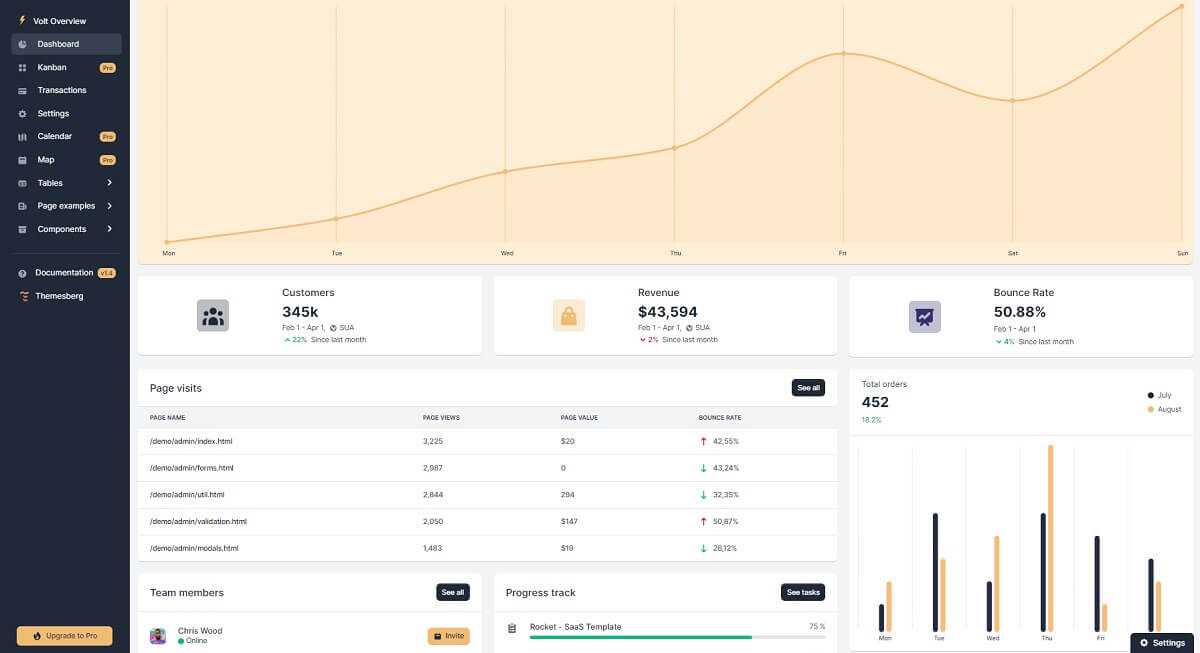Open the Settings sidebar menu item
This screenshot has height=653, width=1200.
[66, 113]
